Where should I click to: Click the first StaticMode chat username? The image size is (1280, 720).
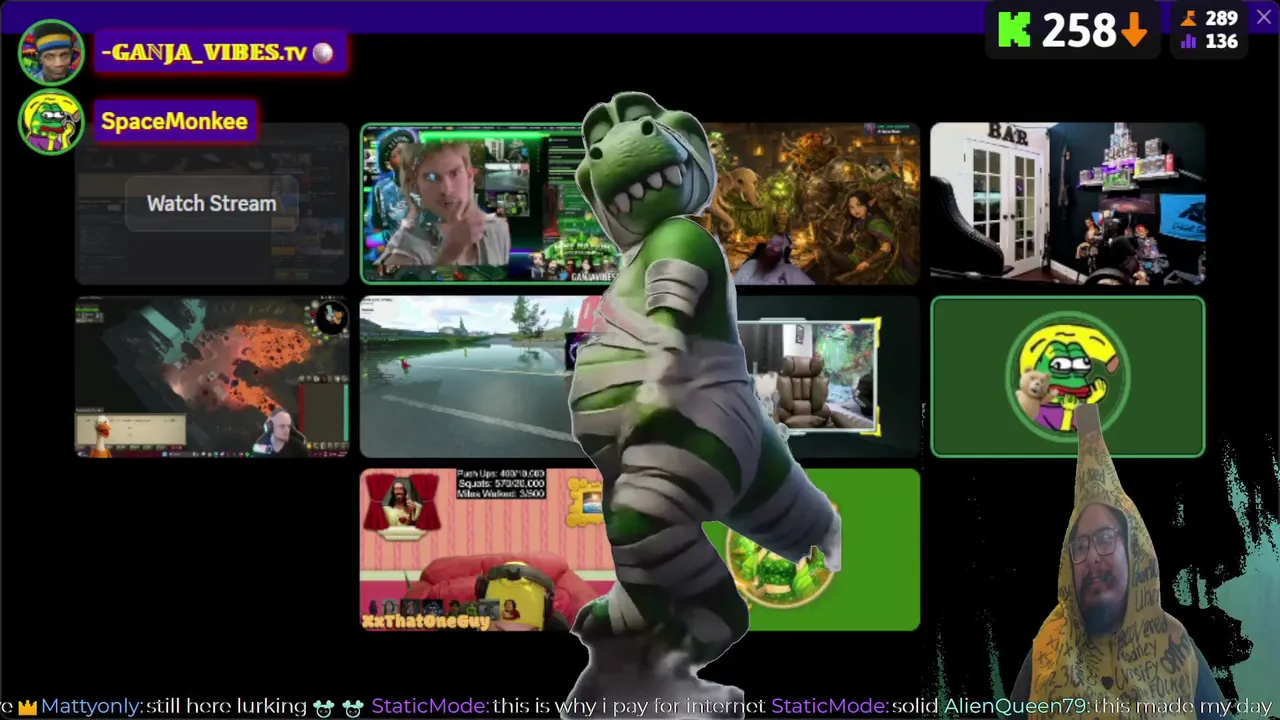427,706
